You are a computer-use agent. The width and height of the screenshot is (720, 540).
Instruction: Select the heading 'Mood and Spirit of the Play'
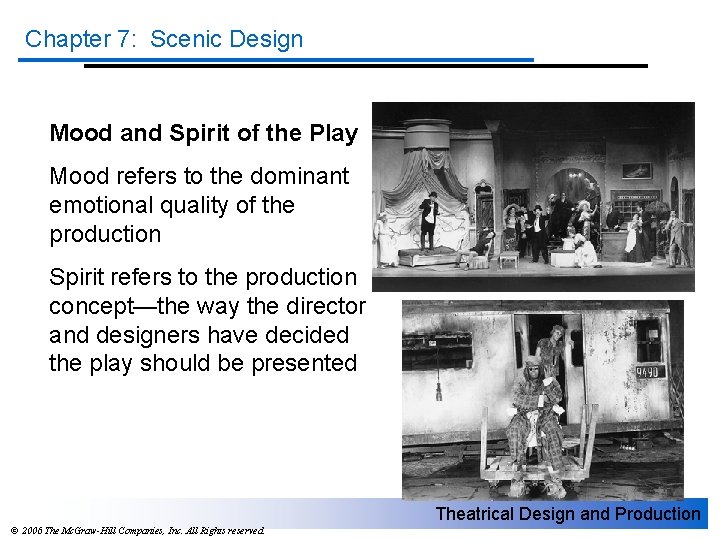[203, 133]
